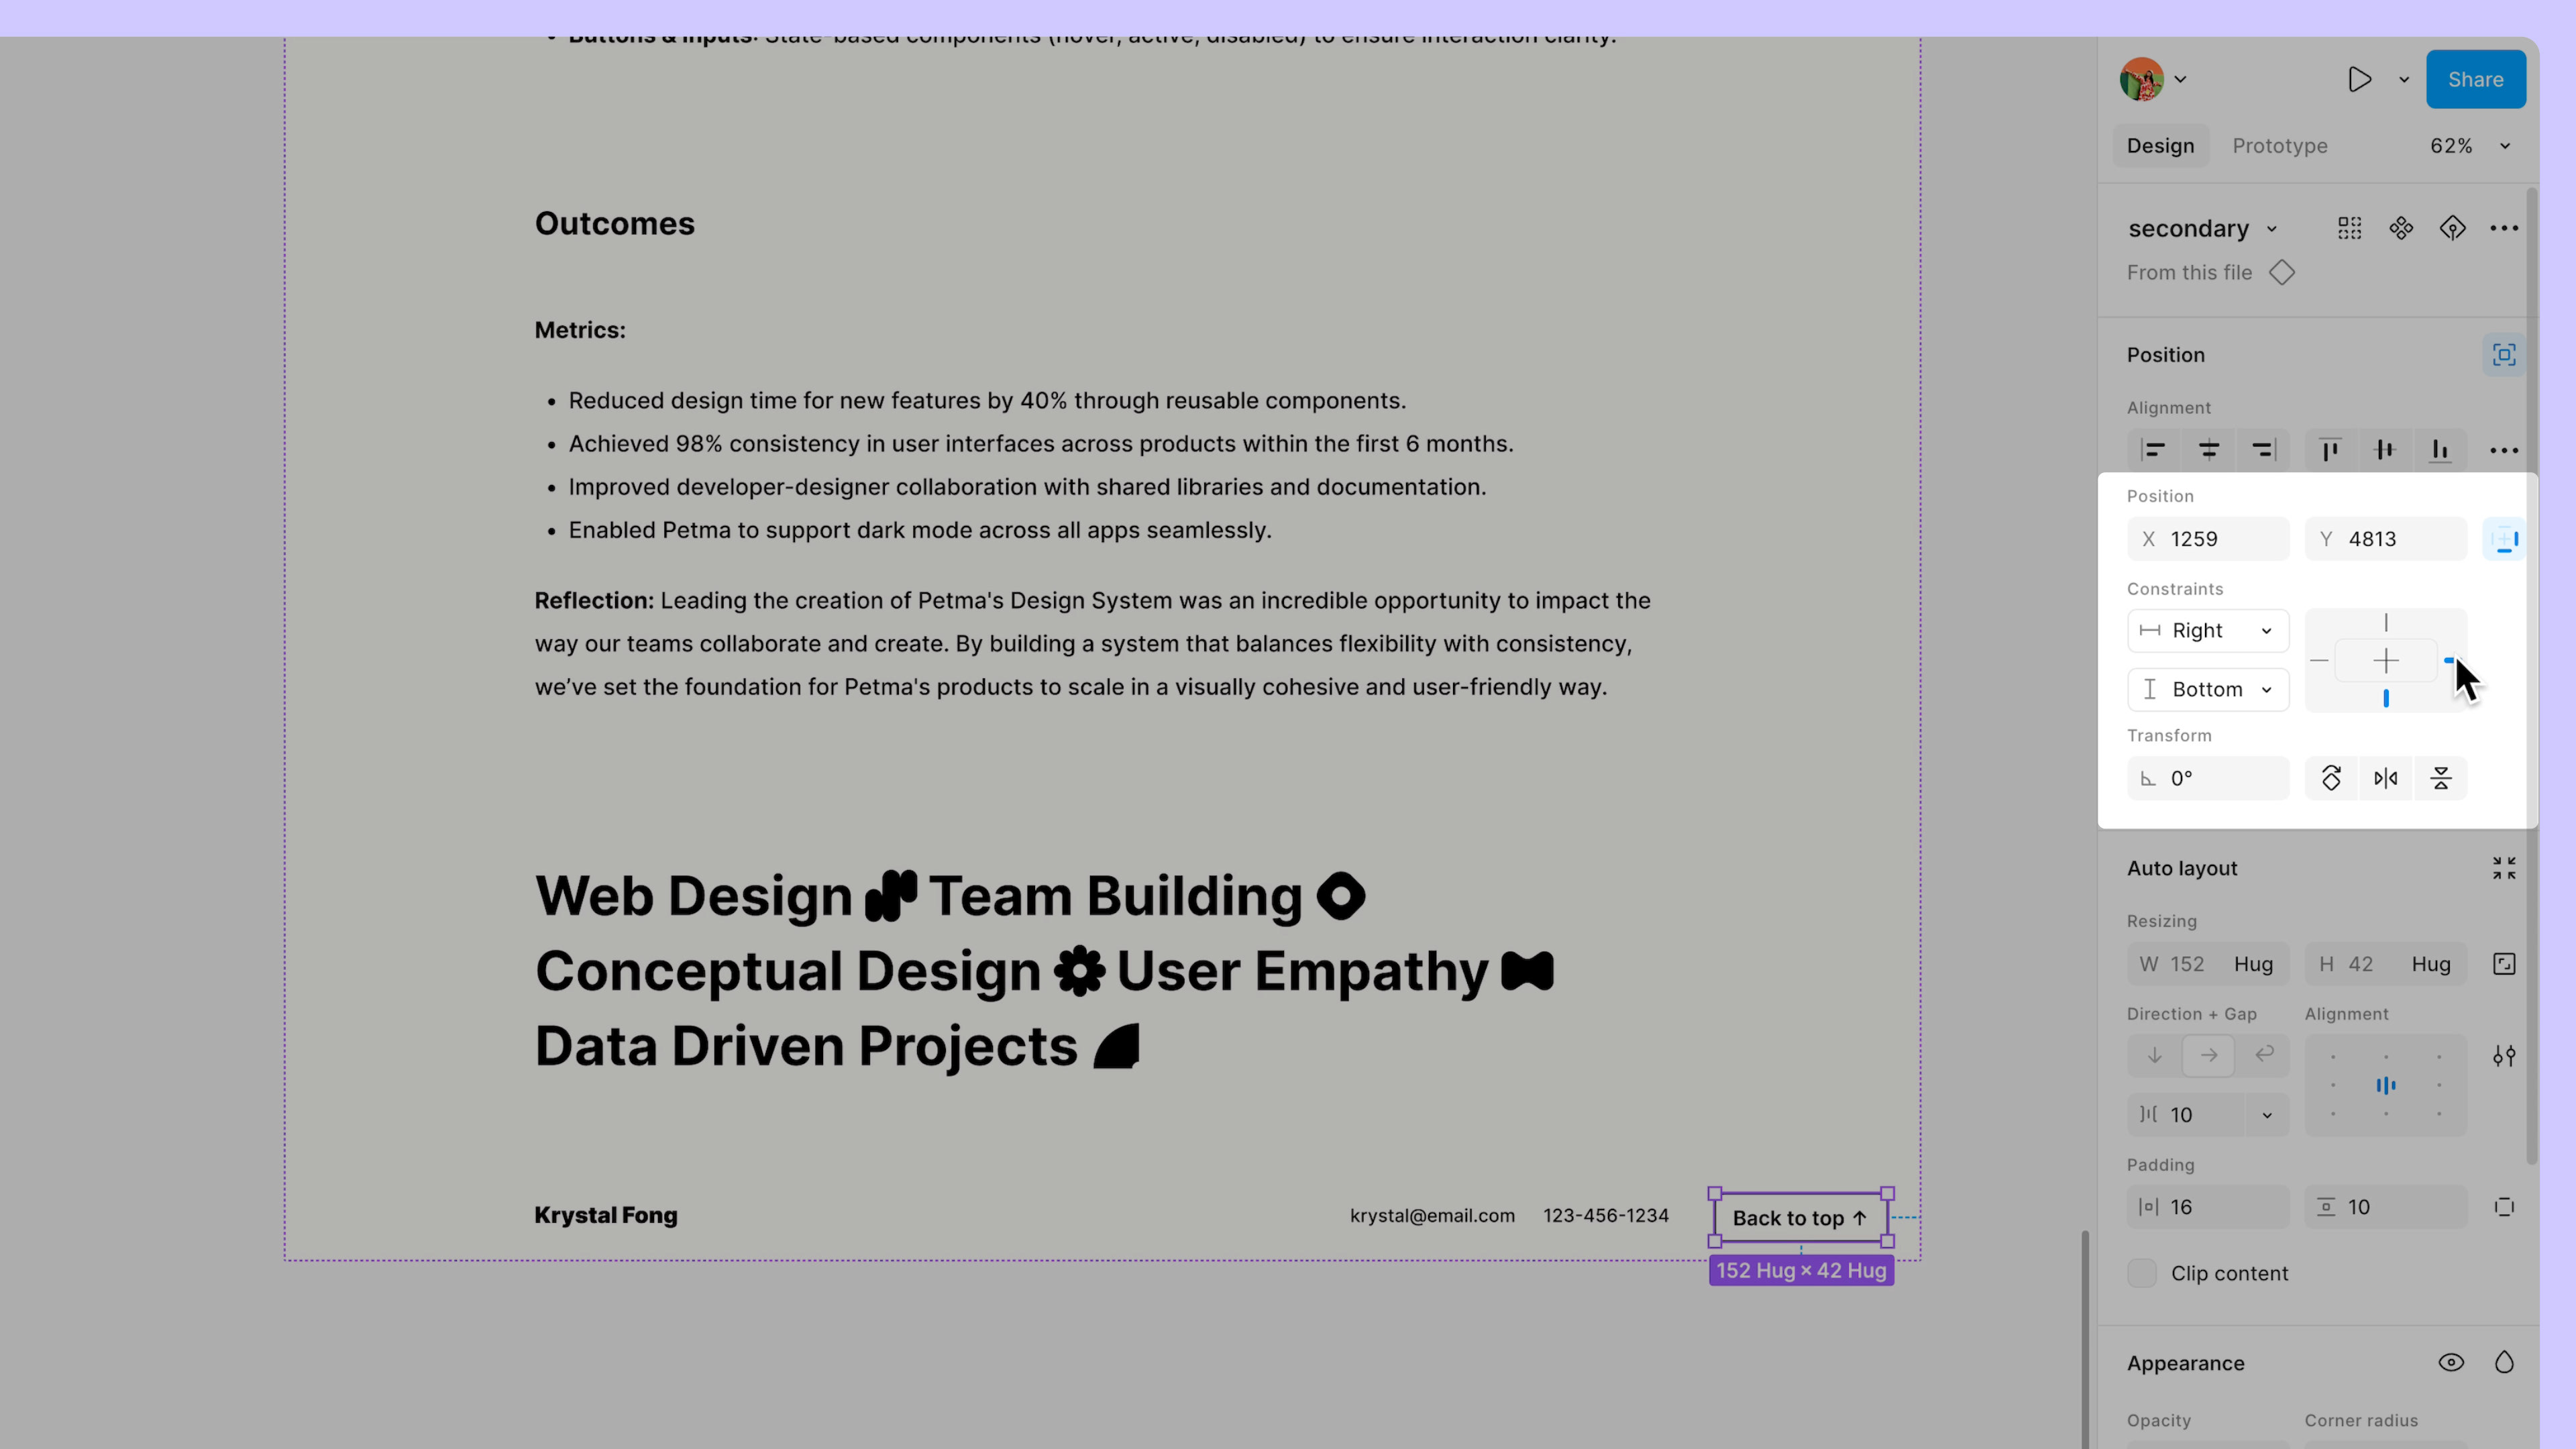Click the Y position field 4813
This screenshot has width=2576, height=1449.
(x=2385, y=539)
